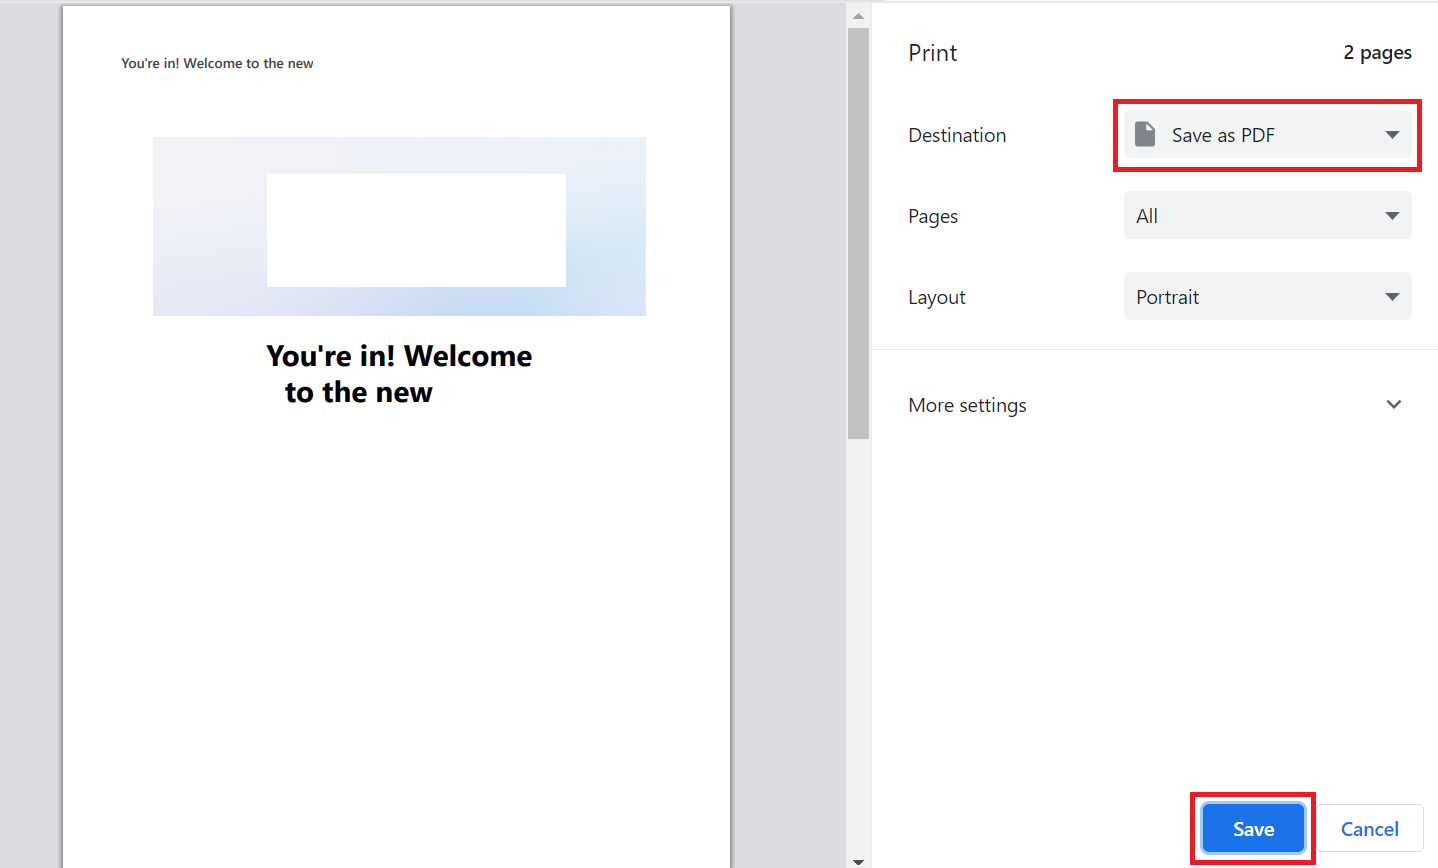Click the preview scrollbar up arrow

858,16
